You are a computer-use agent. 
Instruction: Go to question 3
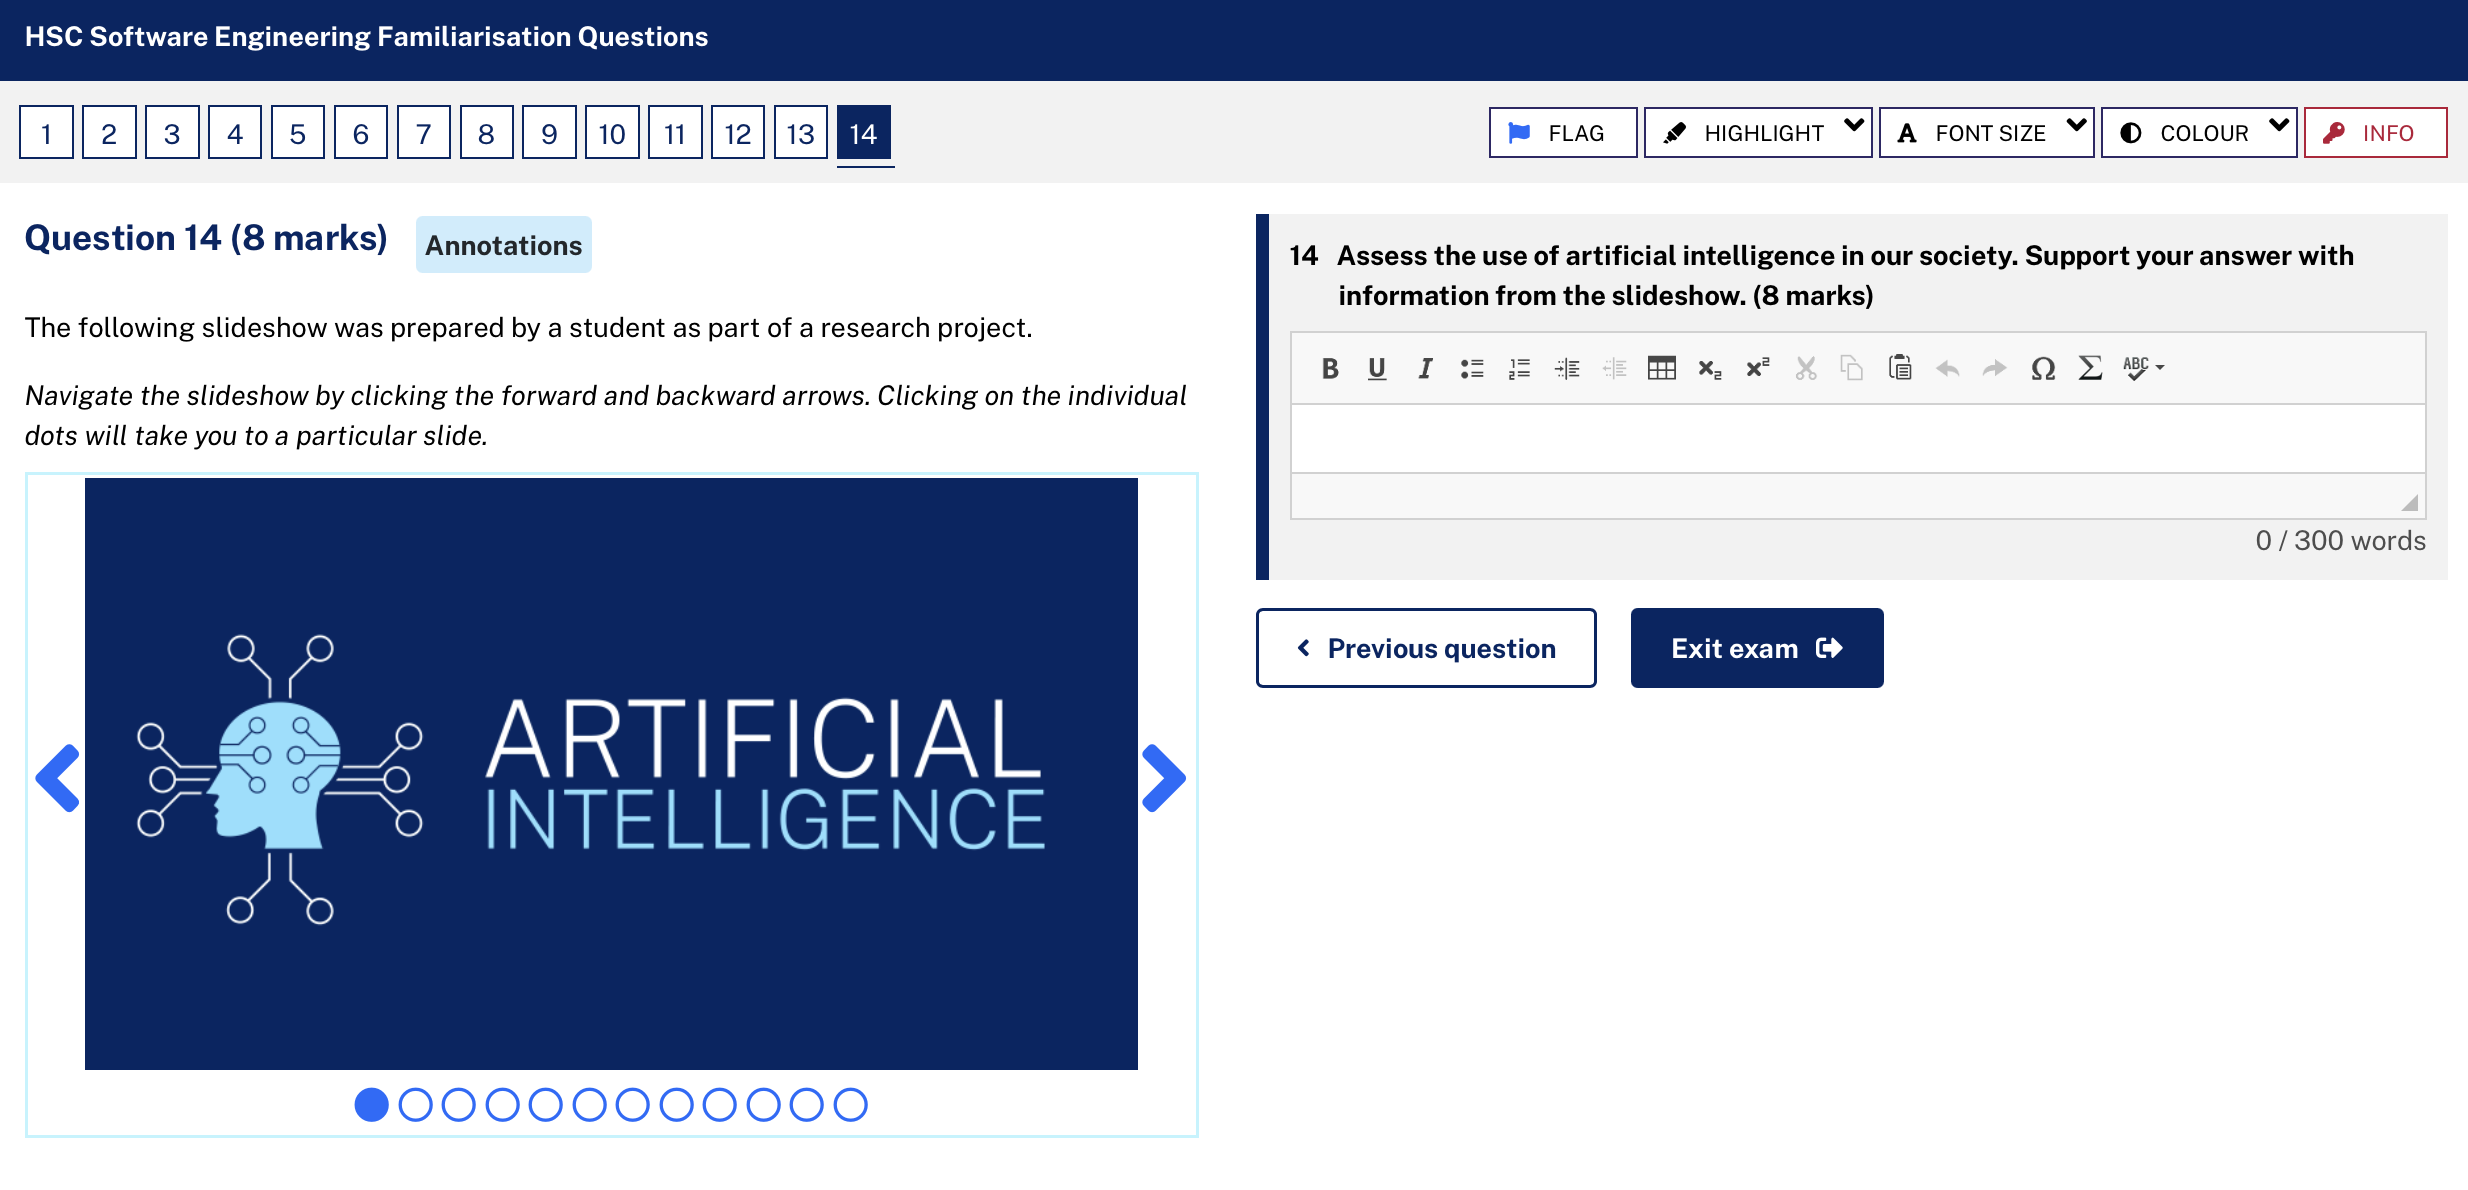(x=172, y=132)
